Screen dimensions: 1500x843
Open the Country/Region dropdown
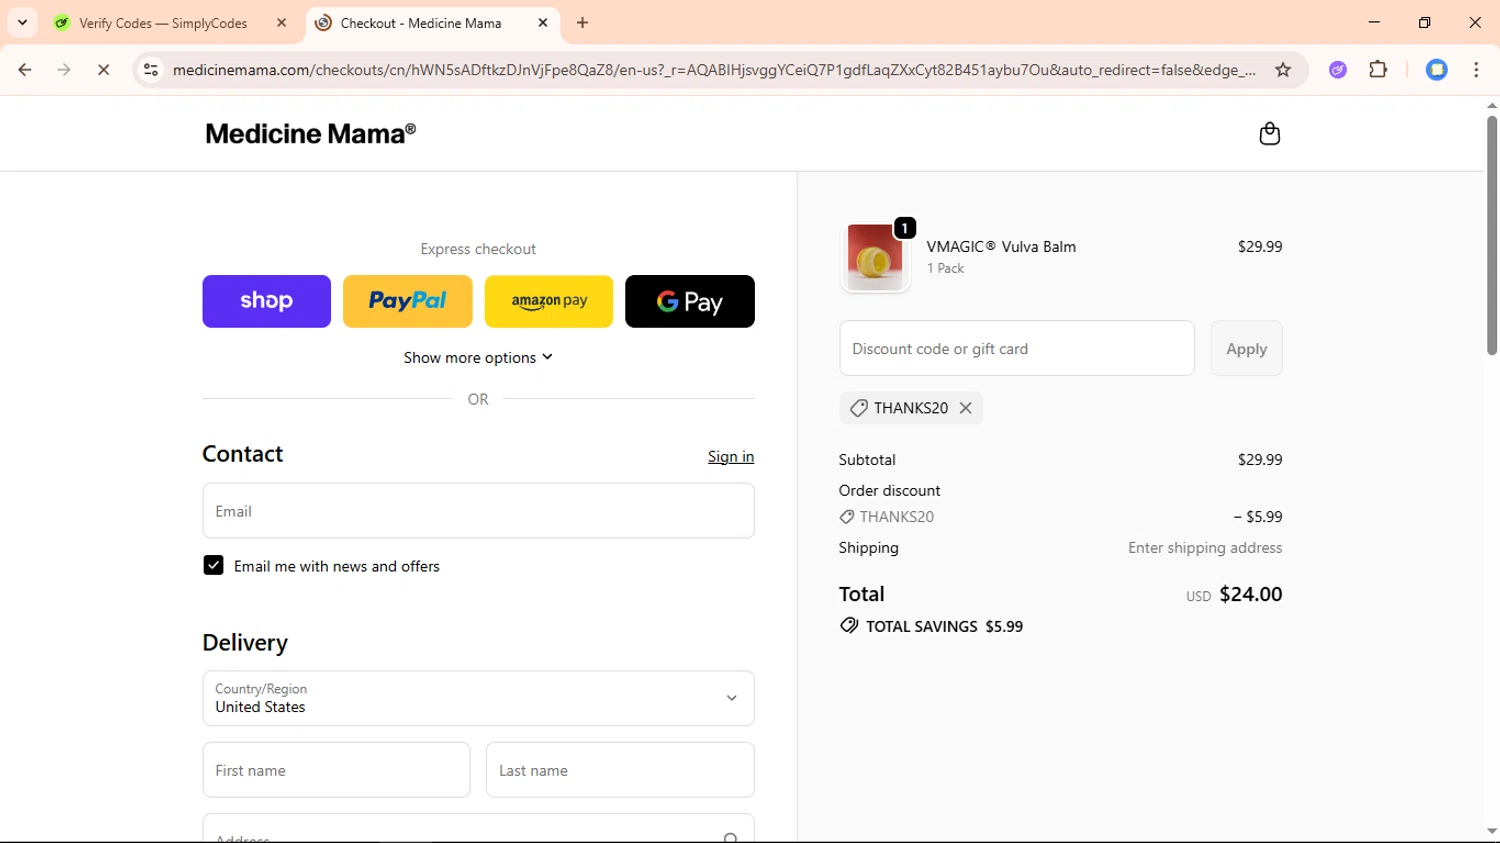click(478, 698)
